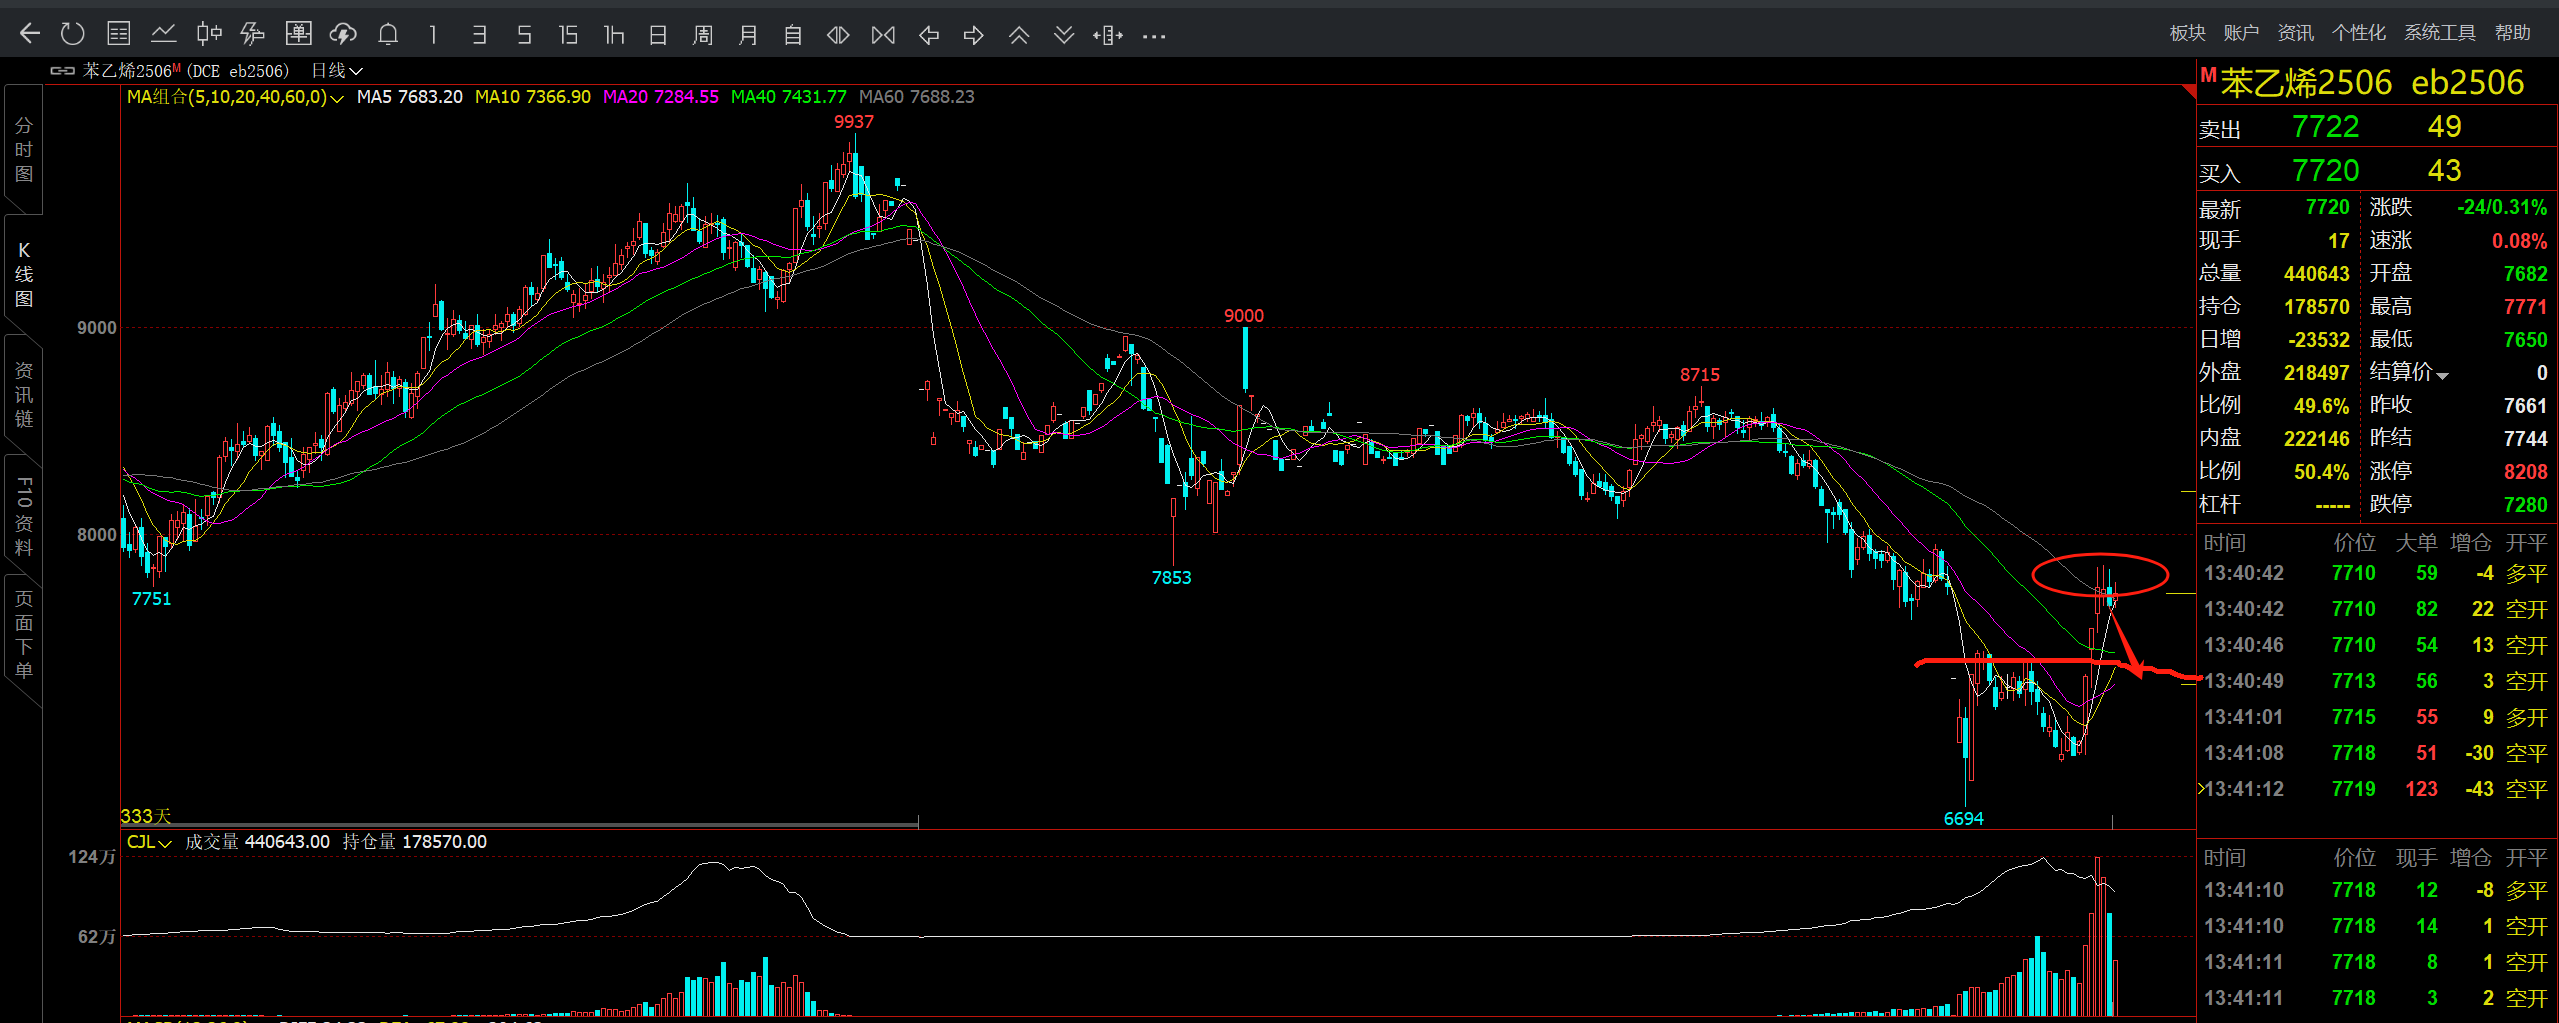Click the MA40 7431.77 label
Viewport: 2559px width, 1023px height.
(x=788, y=97)
